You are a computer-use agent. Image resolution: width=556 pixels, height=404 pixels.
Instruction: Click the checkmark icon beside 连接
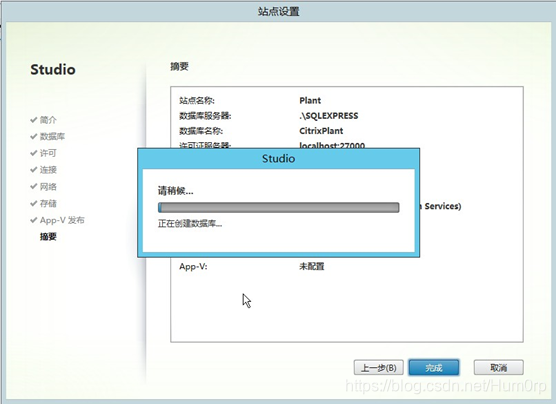(34, 170)
